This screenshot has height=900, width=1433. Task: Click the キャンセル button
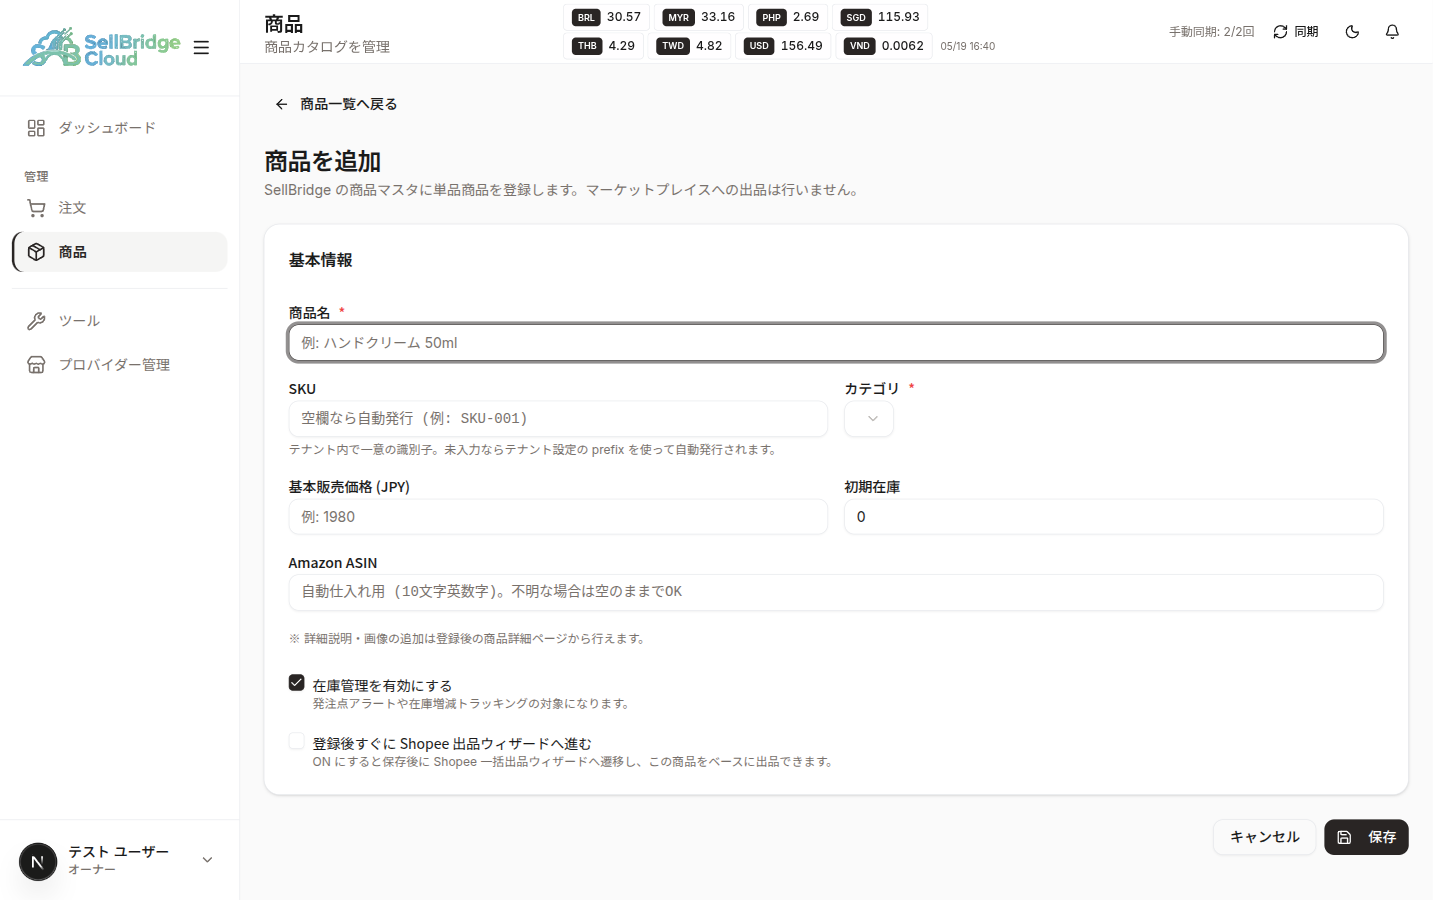pyautogui.click(x=1264, y=837)
